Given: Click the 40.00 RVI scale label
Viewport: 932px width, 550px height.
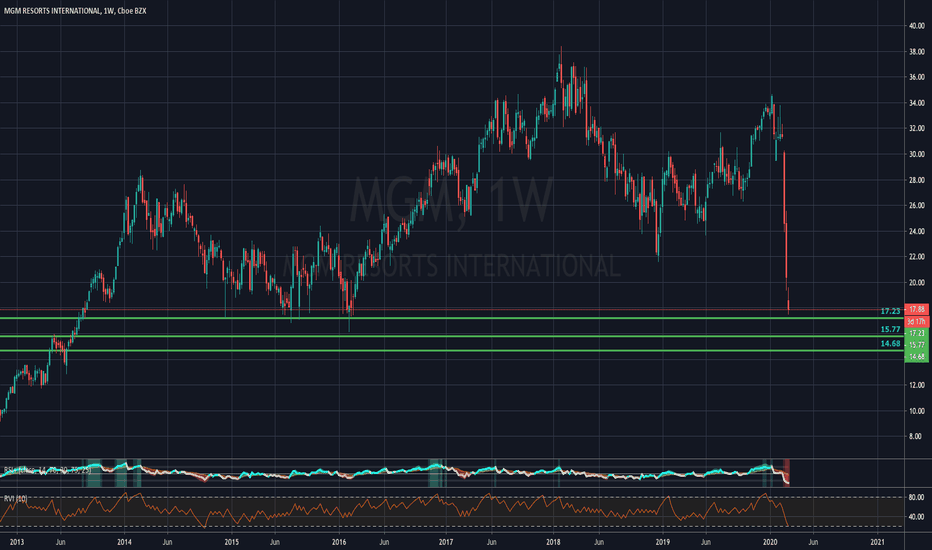Looking at the screenshot, I should click(x=916, y=517).
